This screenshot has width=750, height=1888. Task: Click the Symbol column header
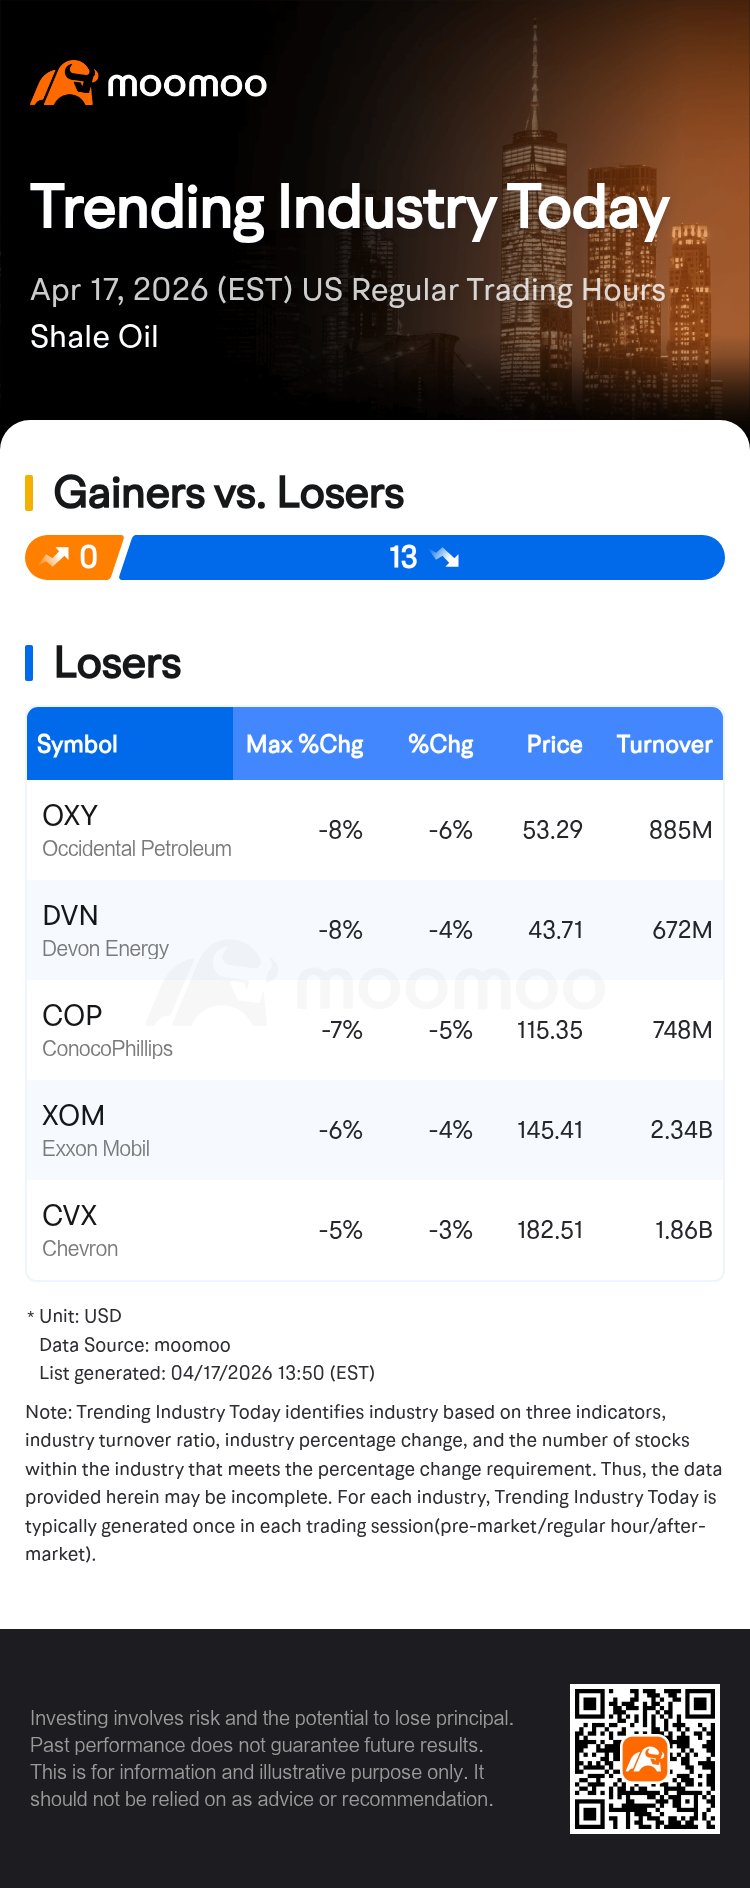(x=78, y=744)
